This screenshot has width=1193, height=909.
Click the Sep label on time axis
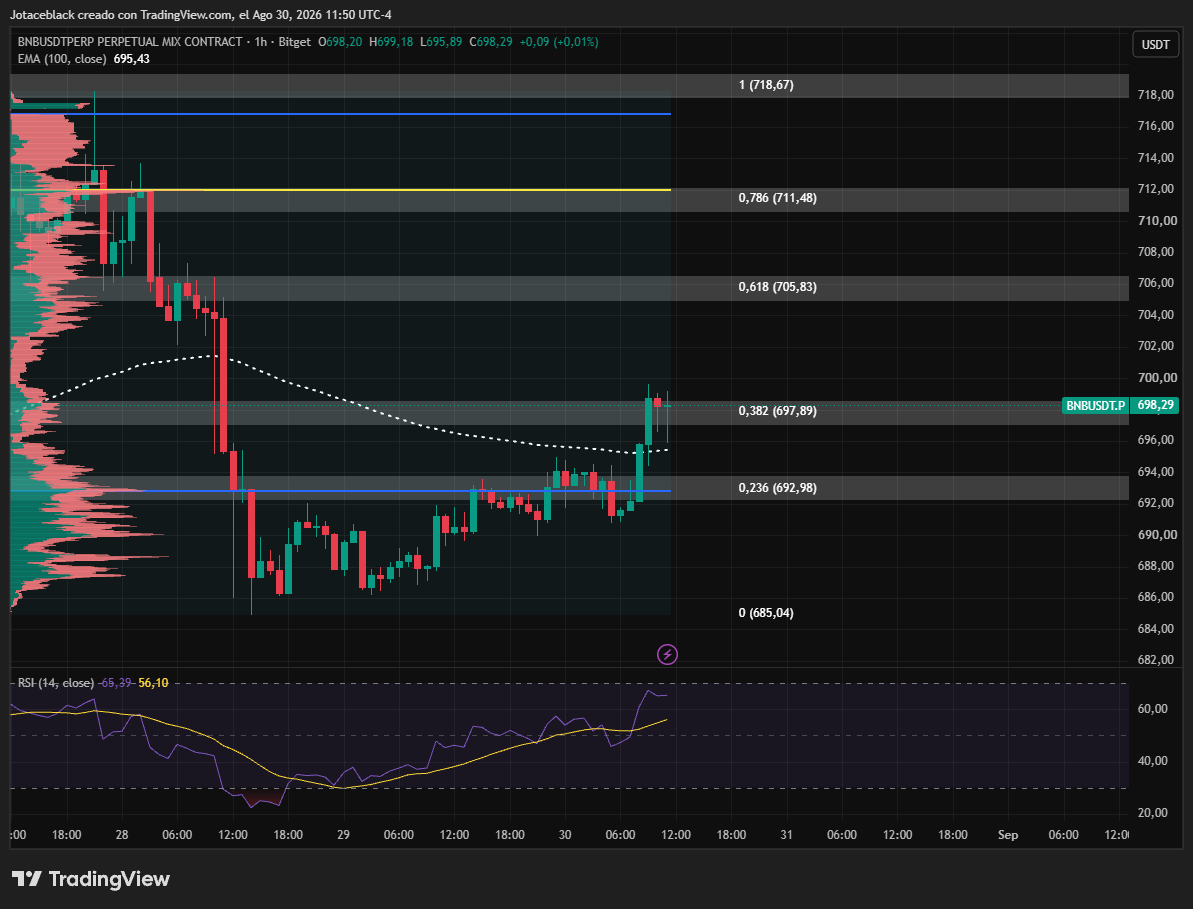1007,835
